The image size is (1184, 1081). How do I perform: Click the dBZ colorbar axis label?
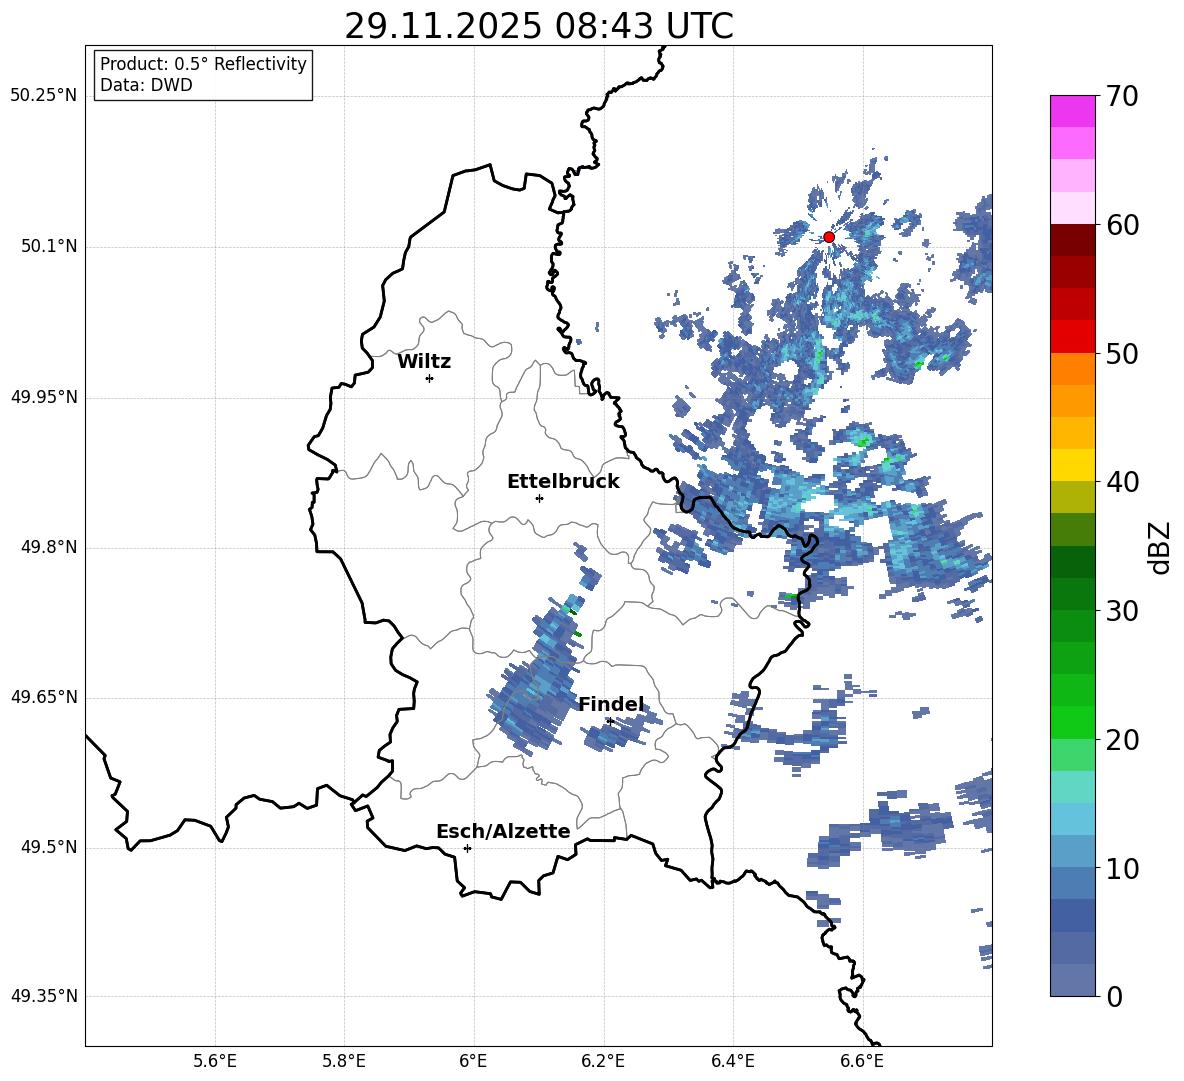1161,547
